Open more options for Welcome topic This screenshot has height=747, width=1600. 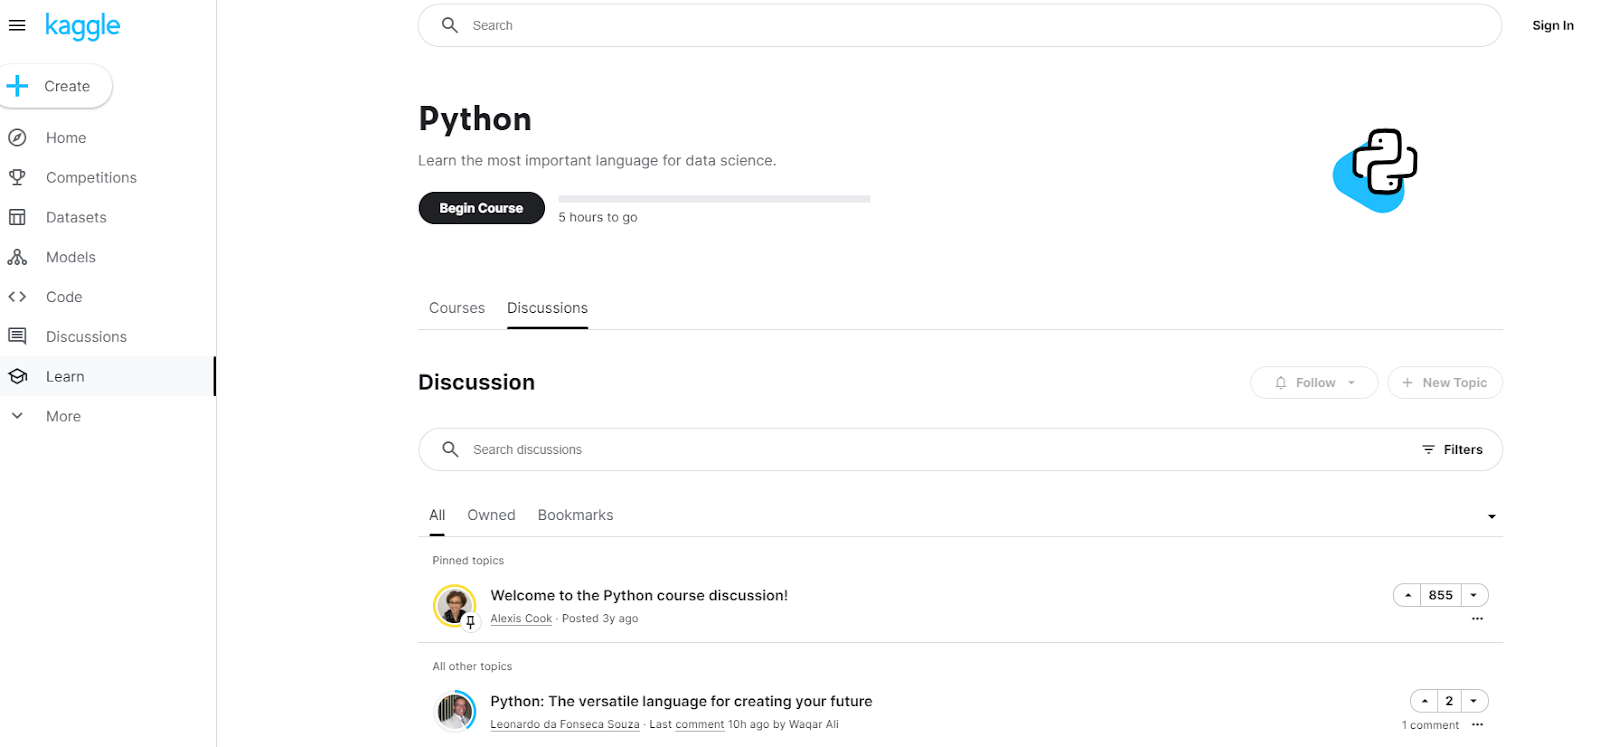1477,619
